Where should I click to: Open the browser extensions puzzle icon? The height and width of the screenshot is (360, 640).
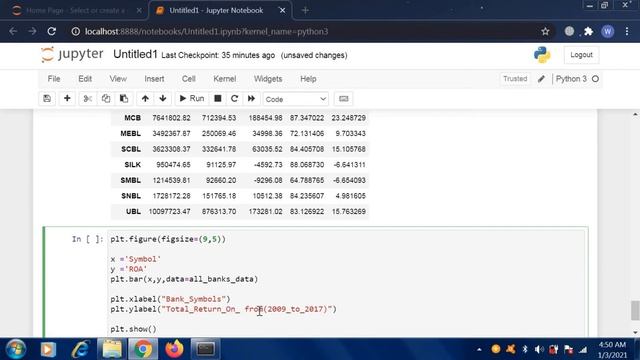(588, 31)
